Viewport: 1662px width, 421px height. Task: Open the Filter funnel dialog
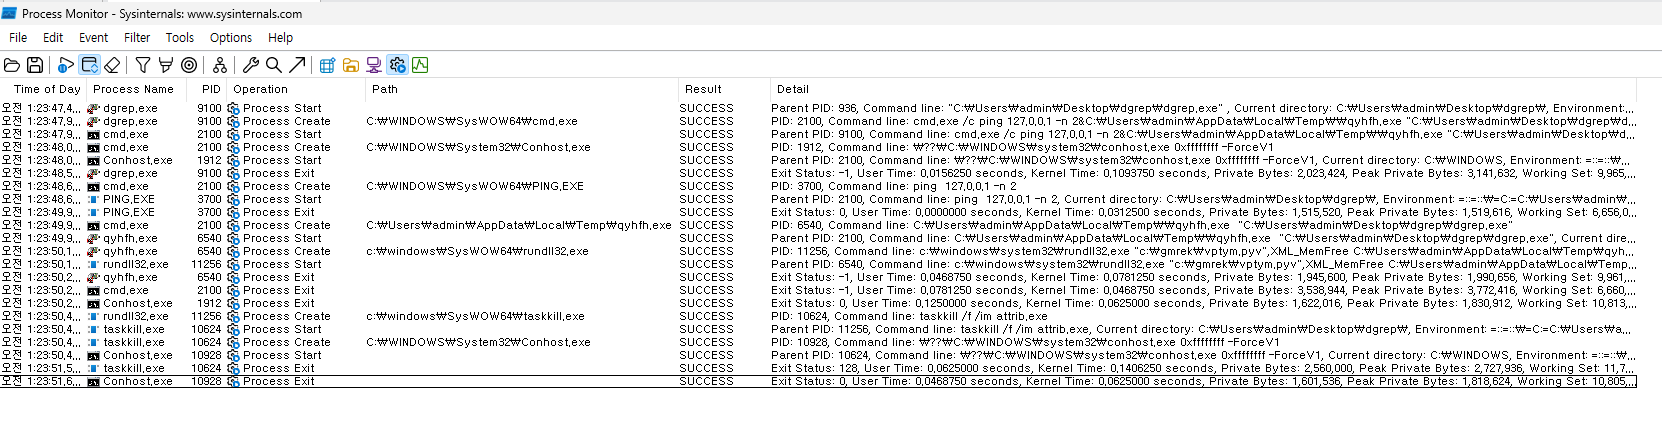(143, 65)
